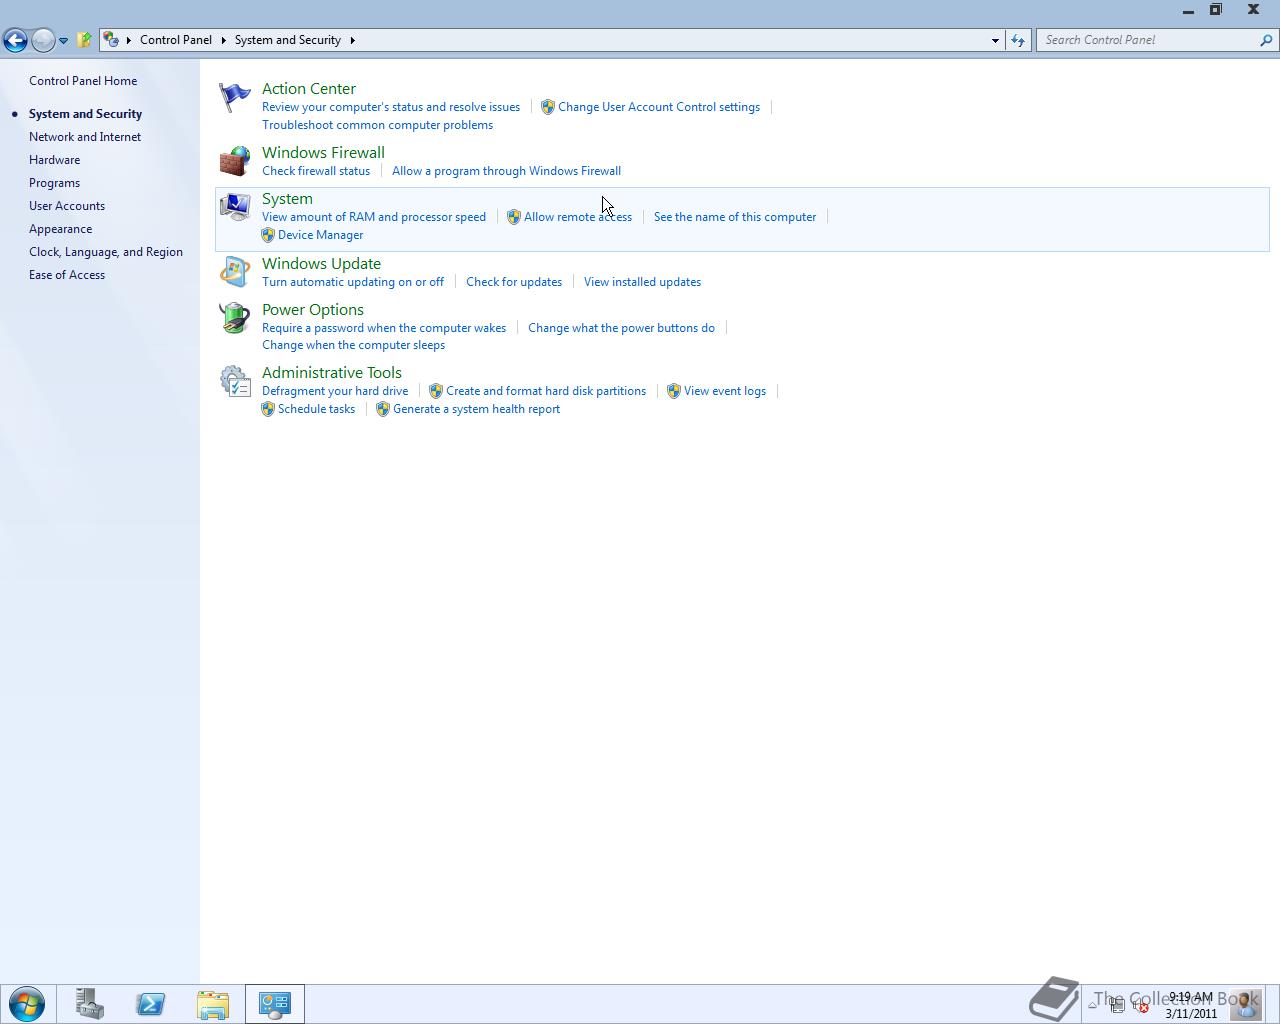Screen dimensions: 1280x1024
Task: Click the Power Options battery icon
Action: click(235, 318)
